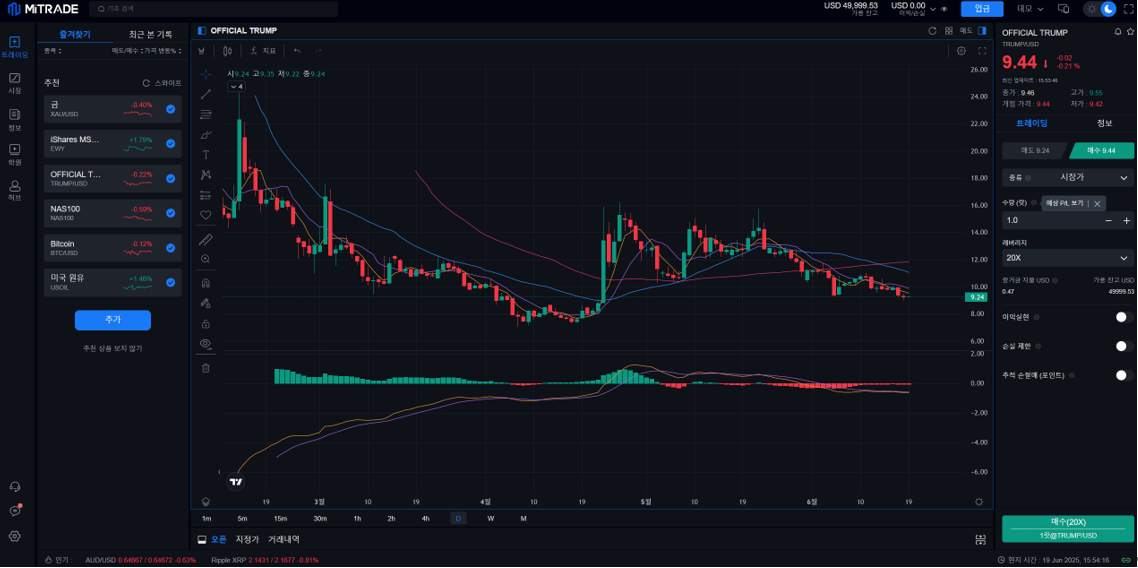Enable the stop loss (손실 제한) switch
The height and width of the screenshot is (568, 1138).
1124,346
